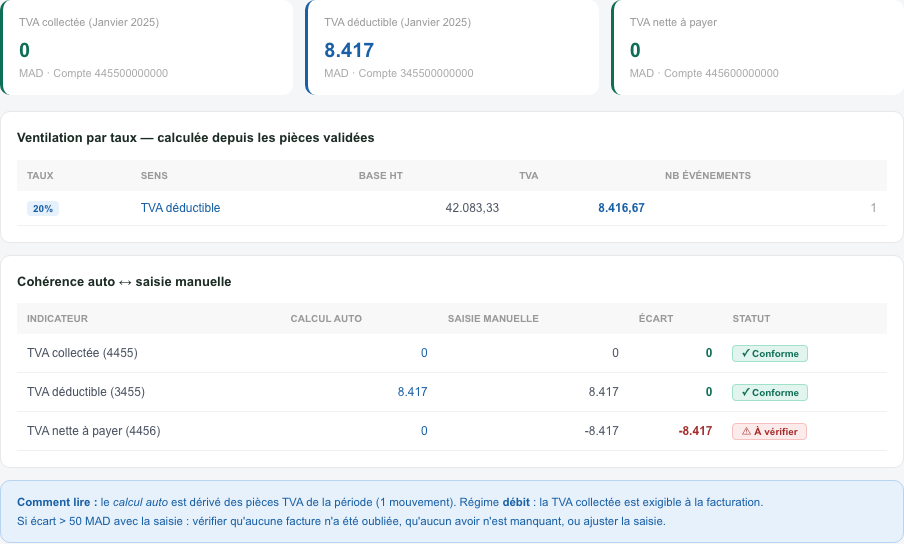Open the TVA déductible link in ventilation table

180,208
